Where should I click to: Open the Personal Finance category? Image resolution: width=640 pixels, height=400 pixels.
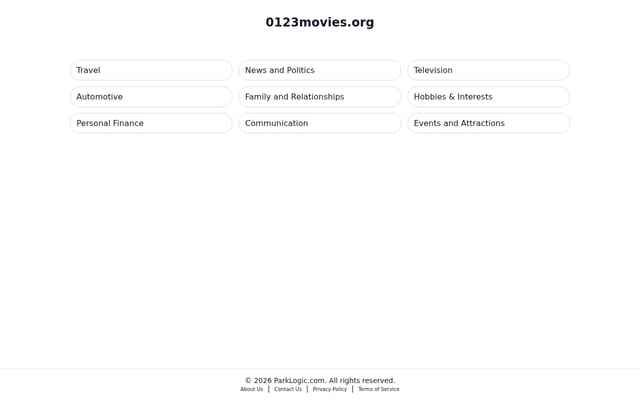click(151, 123)
